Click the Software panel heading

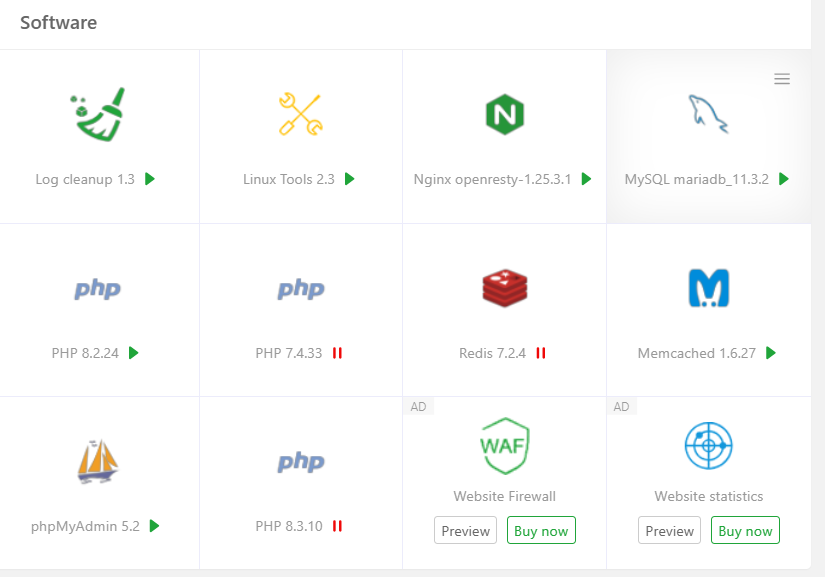[x=58, y=22]
